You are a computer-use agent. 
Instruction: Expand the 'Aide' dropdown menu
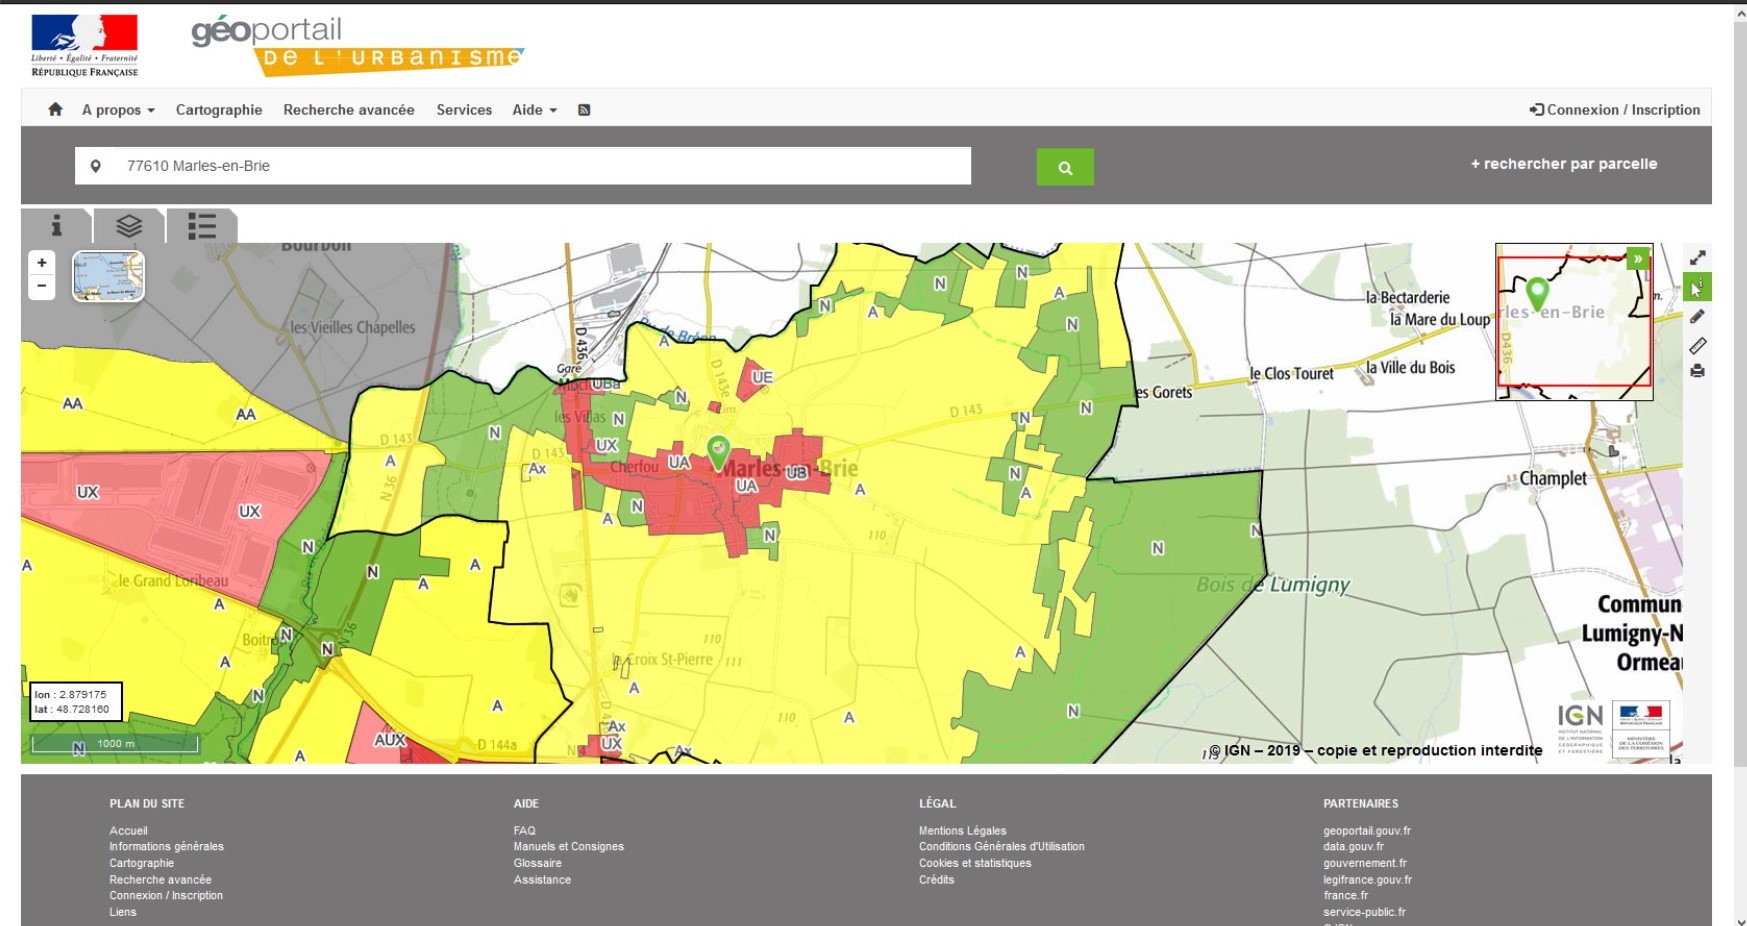[x=534, y=110]
